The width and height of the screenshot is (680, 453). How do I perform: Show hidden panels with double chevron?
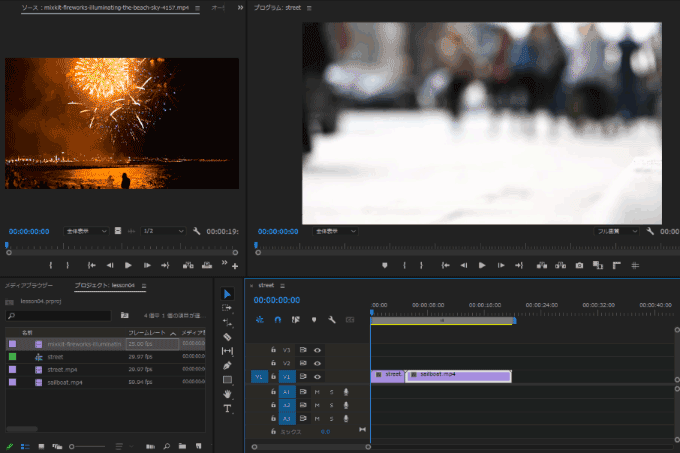pos(240,7)
